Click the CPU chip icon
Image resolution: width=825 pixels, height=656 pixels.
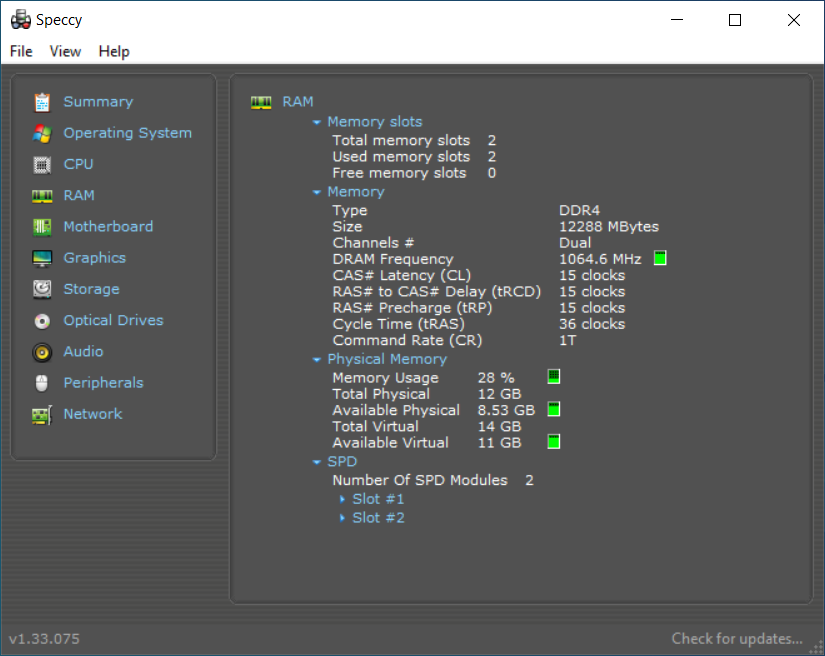[x=42, y=165]
